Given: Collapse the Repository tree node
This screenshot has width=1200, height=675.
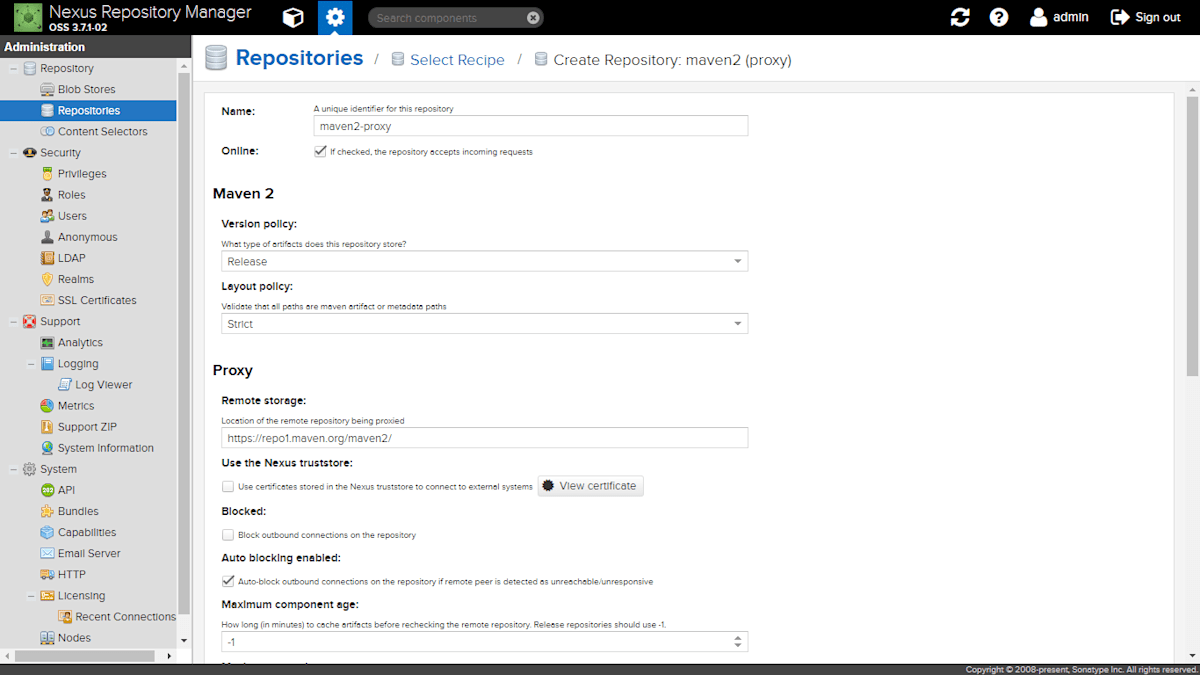Looking at the screenshot, I should coord(13,69).
